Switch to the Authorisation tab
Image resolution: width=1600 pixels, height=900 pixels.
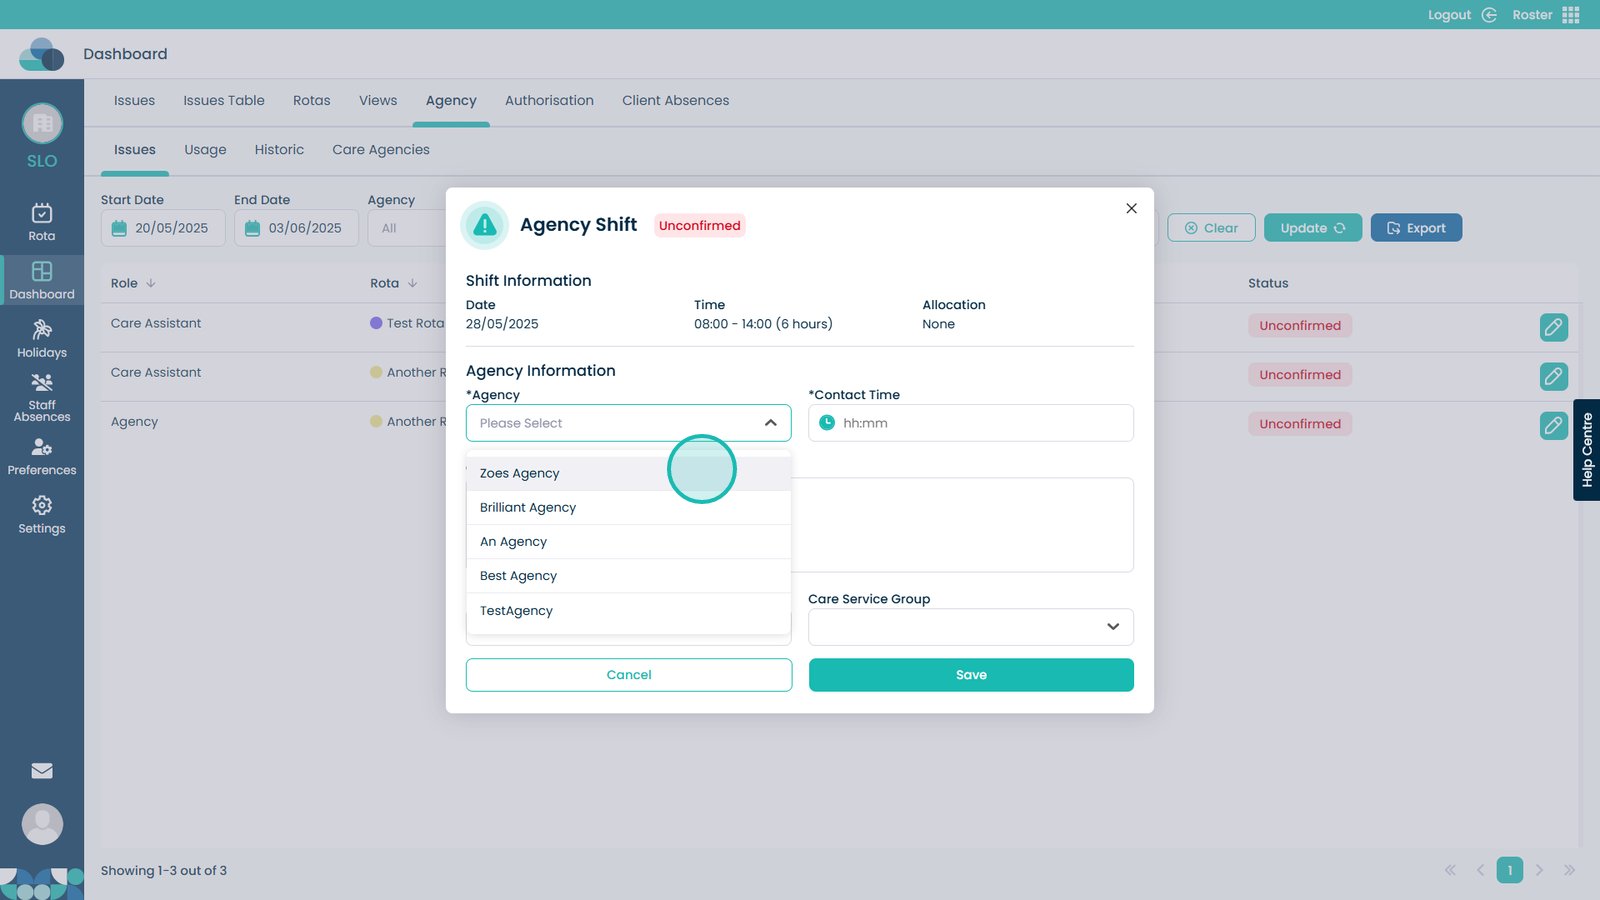(x=549, y=101)
